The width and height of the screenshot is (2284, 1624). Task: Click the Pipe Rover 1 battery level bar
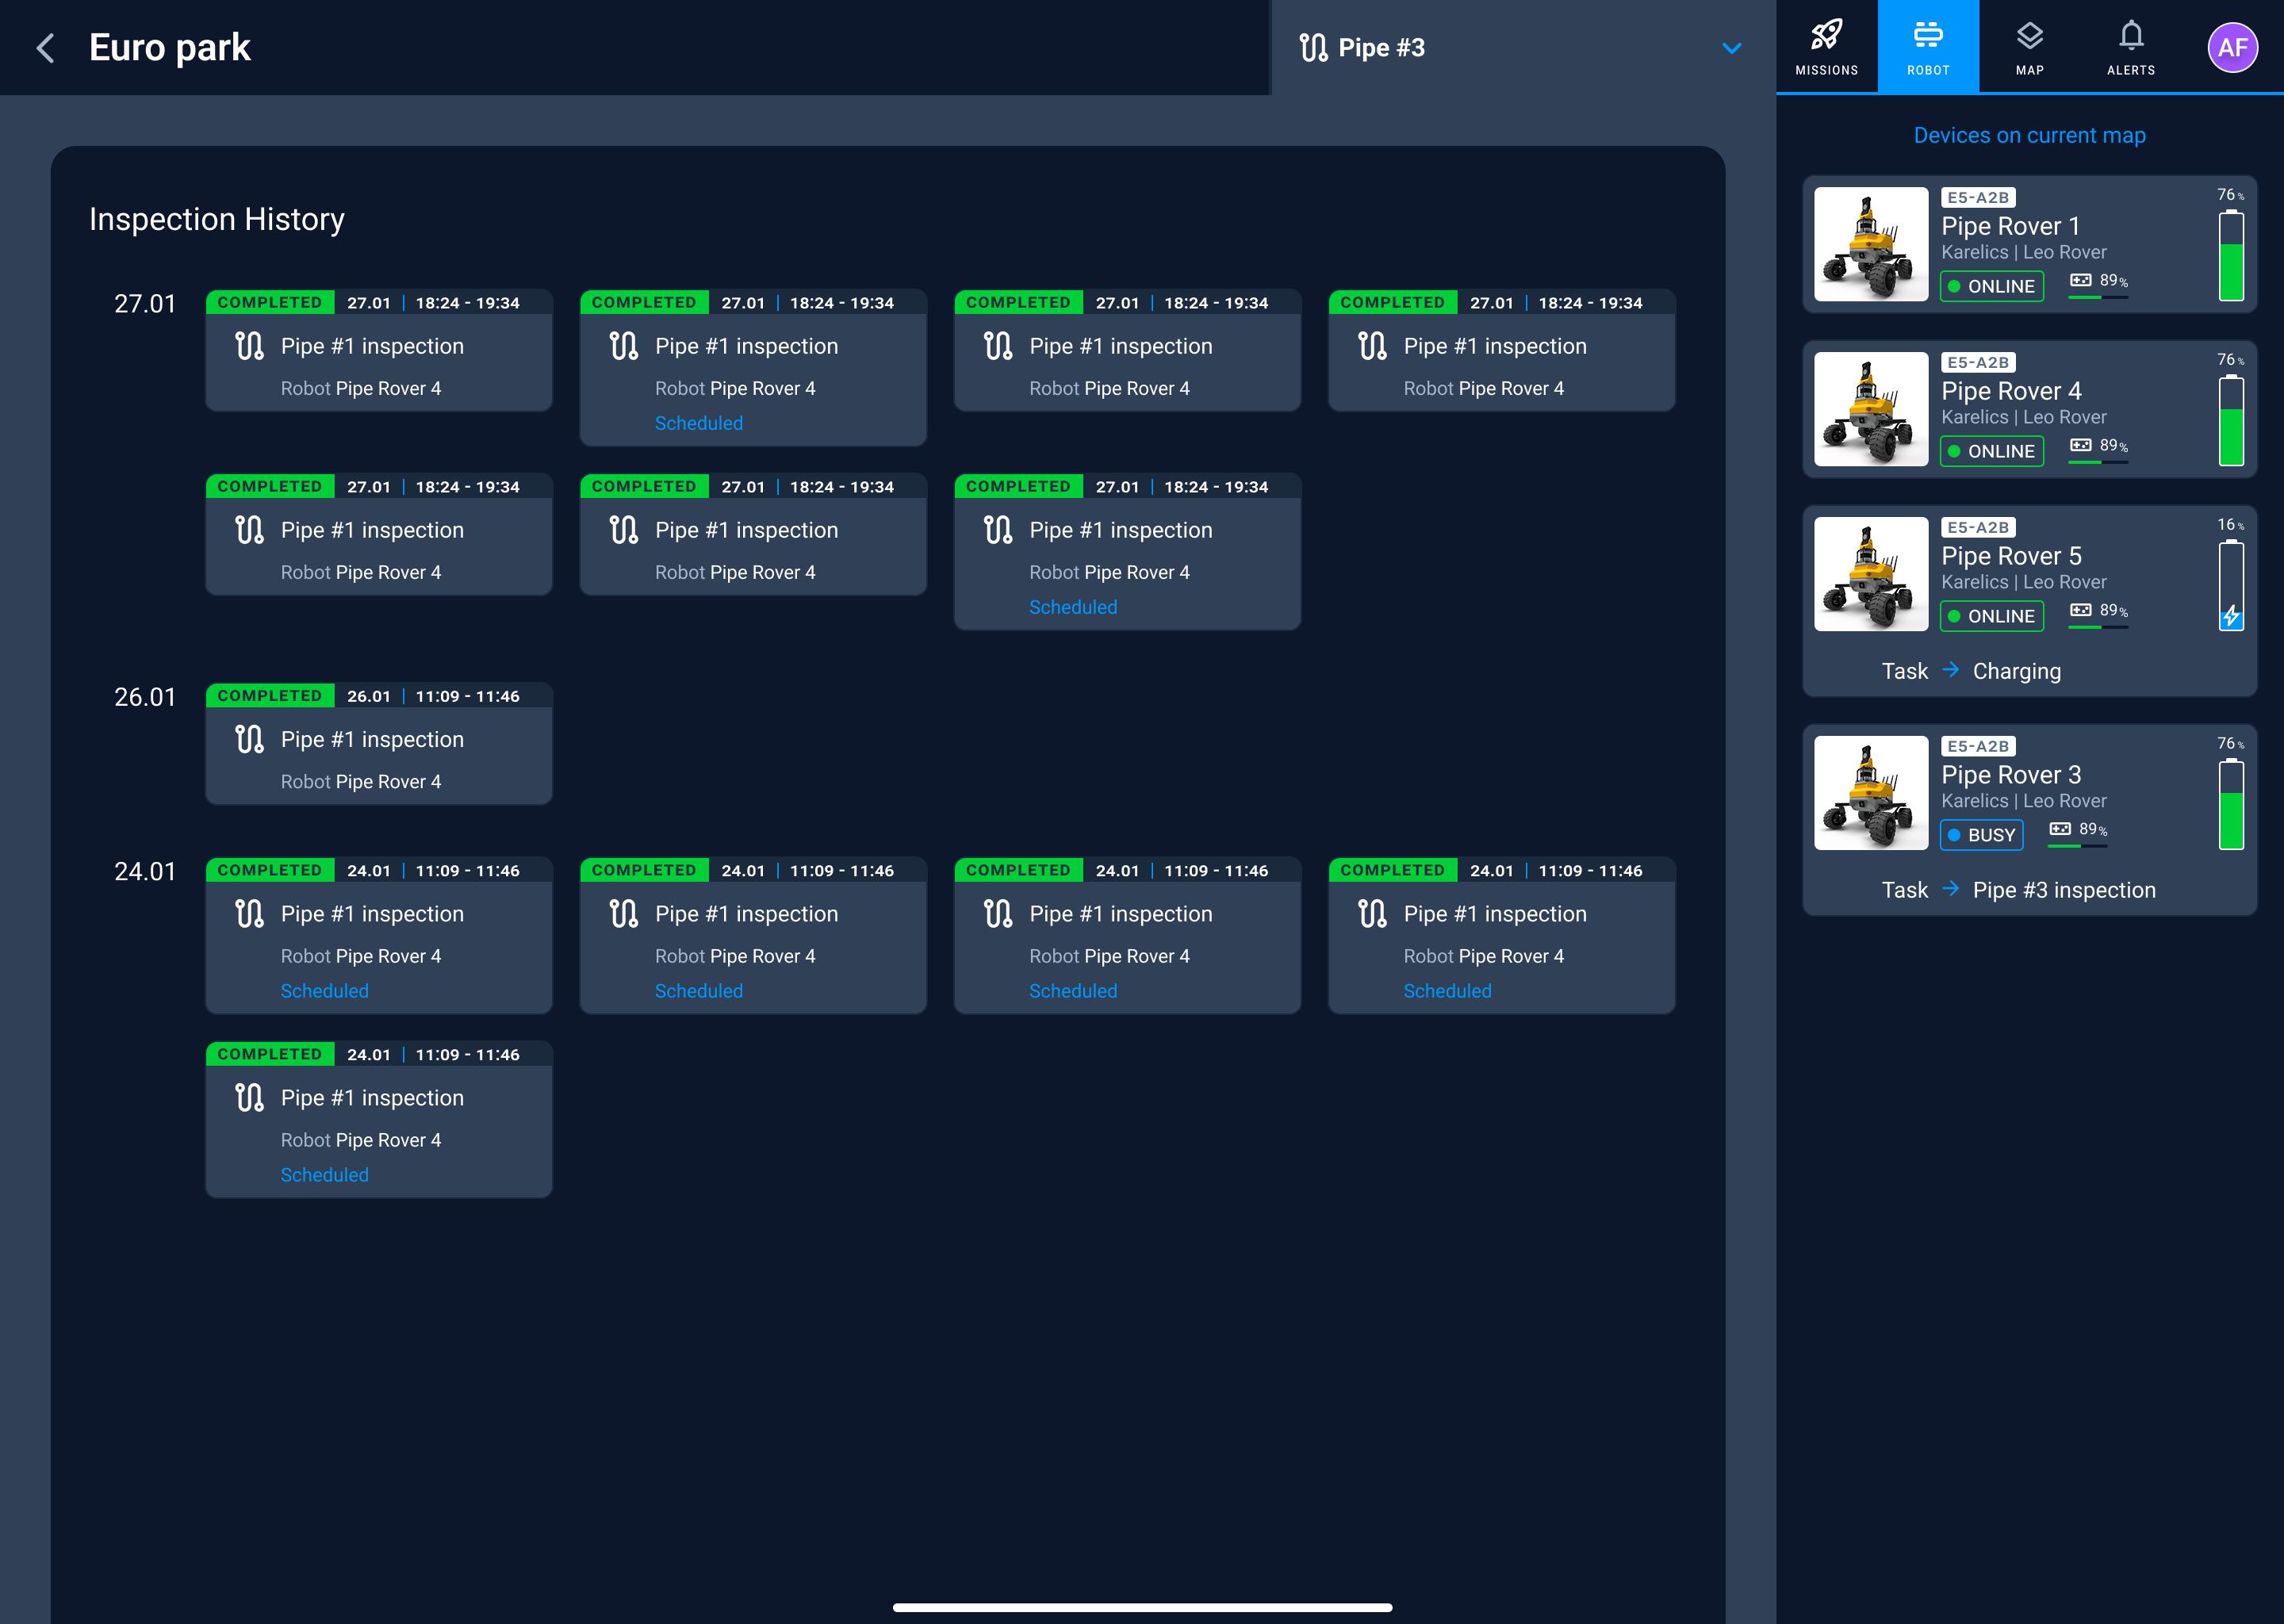(2231, 256)
